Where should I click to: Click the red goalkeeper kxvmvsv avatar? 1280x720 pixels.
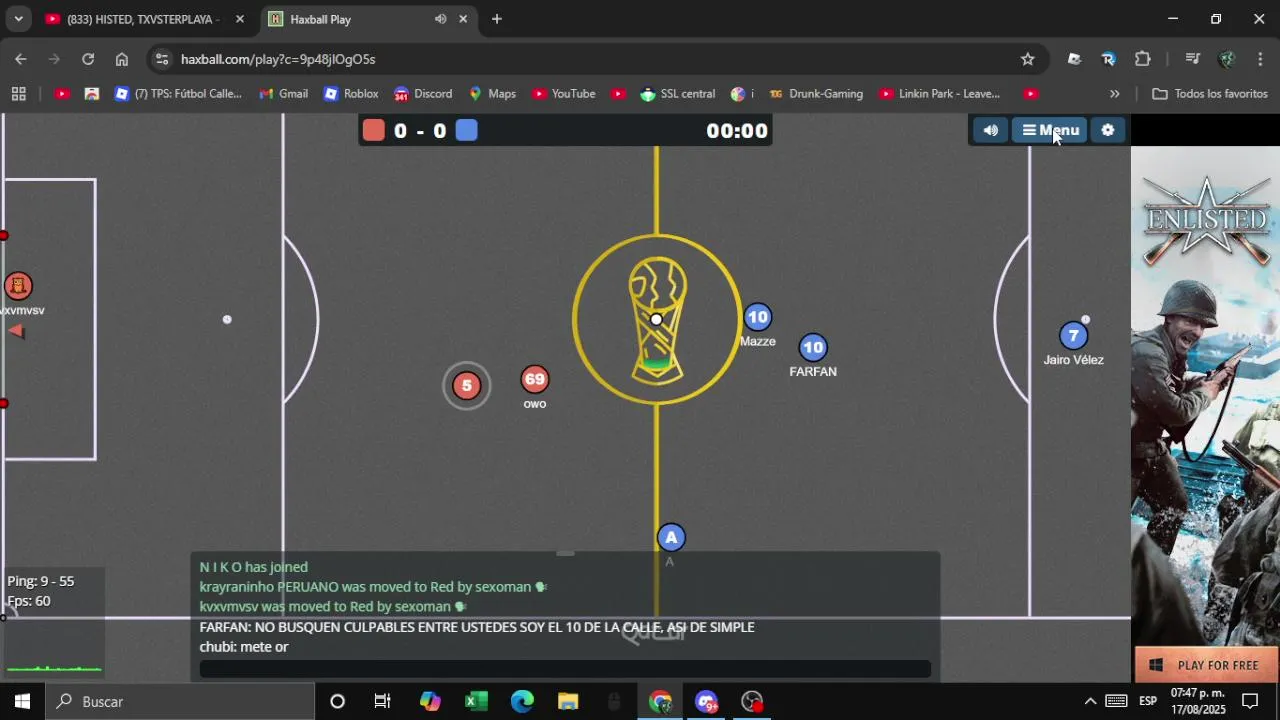[x=18, y=286]
